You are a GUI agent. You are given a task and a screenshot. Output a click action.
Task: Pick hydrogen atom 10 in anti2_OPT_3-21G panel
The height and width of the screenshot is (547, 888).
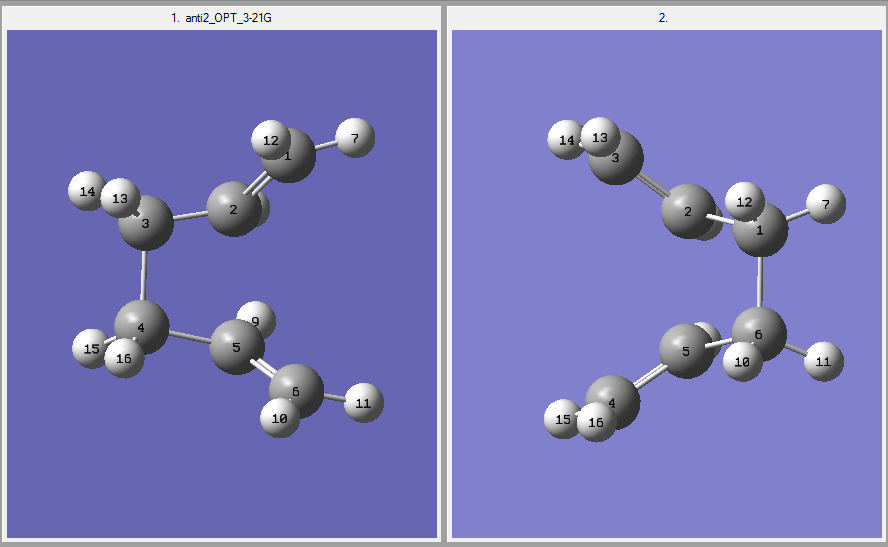[x=279, y=419]
